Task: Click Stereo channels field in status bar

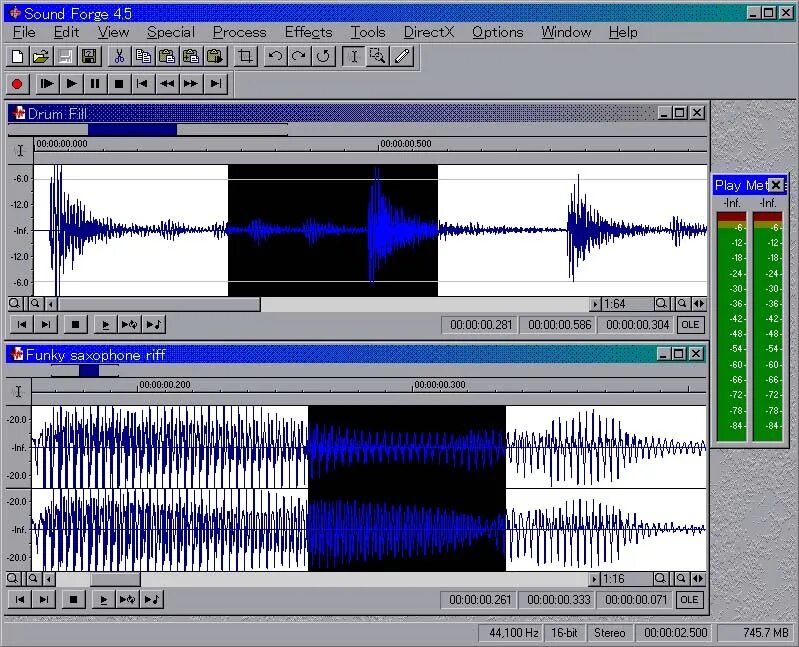Action: tap(609, 633)
